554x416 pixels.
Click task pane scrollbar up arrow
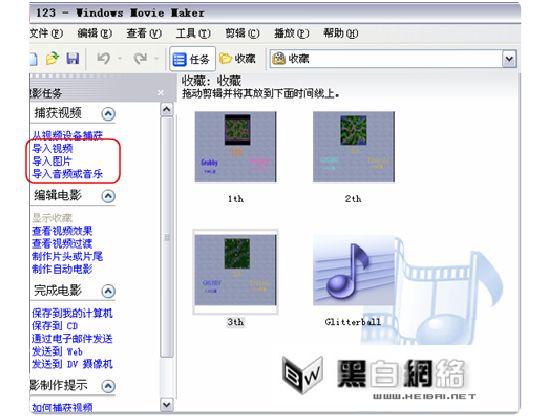click(x=167, y=109)
